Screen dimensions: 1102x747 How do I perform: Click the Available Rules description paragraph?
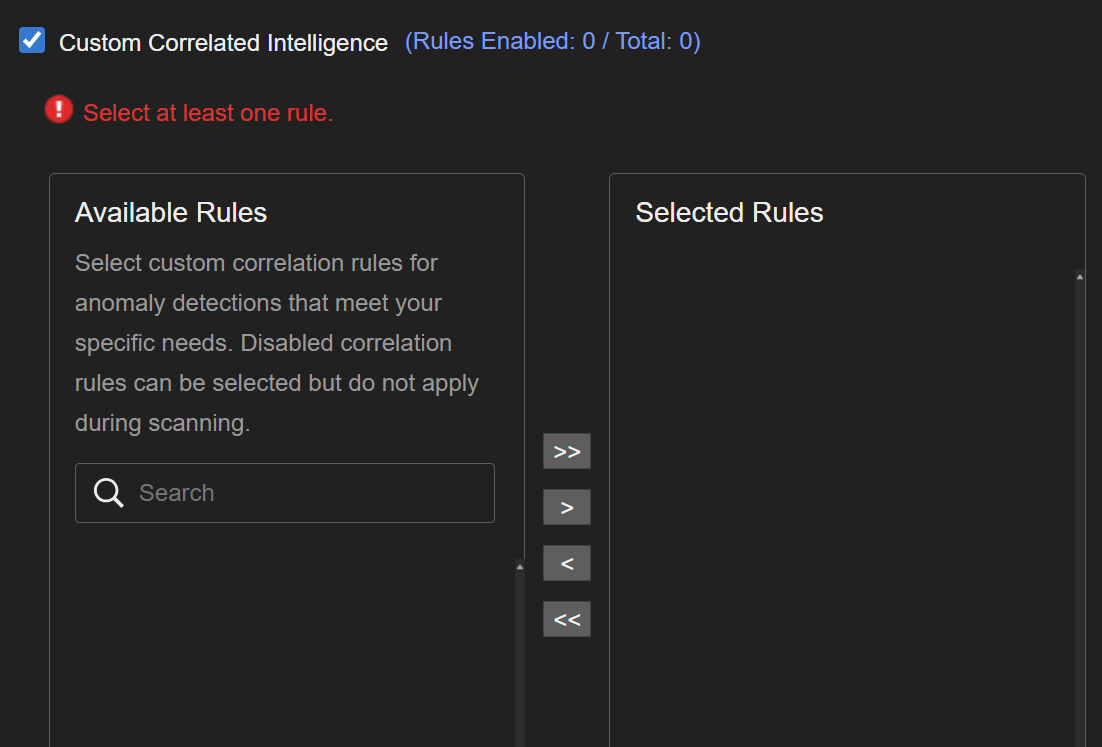pos(277,343)
